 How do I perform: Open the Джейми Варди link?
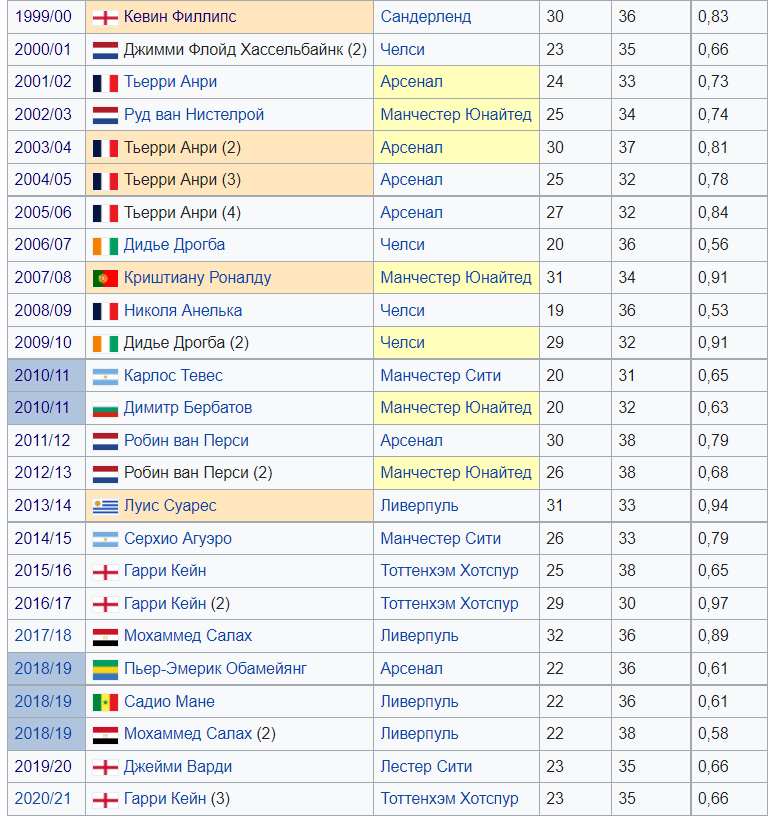tap(178, 767)
